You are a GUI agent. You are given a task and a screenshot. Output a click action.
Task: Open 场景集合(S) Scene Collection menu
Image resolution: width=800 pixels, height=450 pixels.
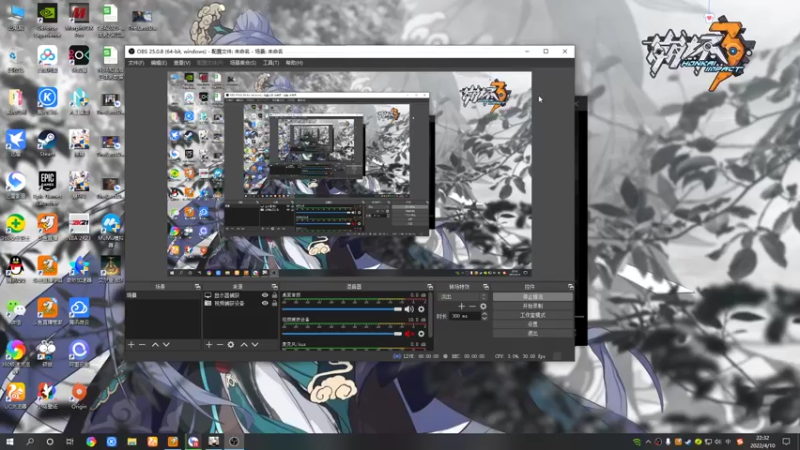243,63
